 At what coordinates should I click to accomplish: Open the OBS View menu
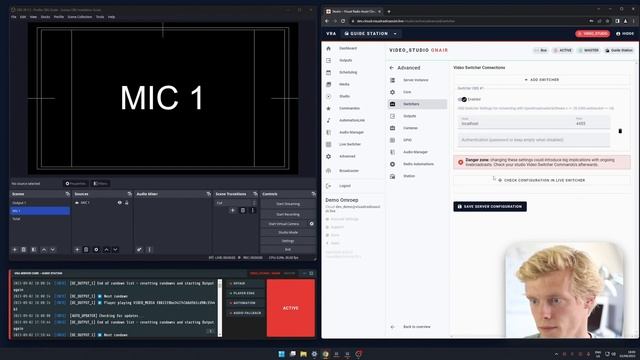tap(33, 17)
